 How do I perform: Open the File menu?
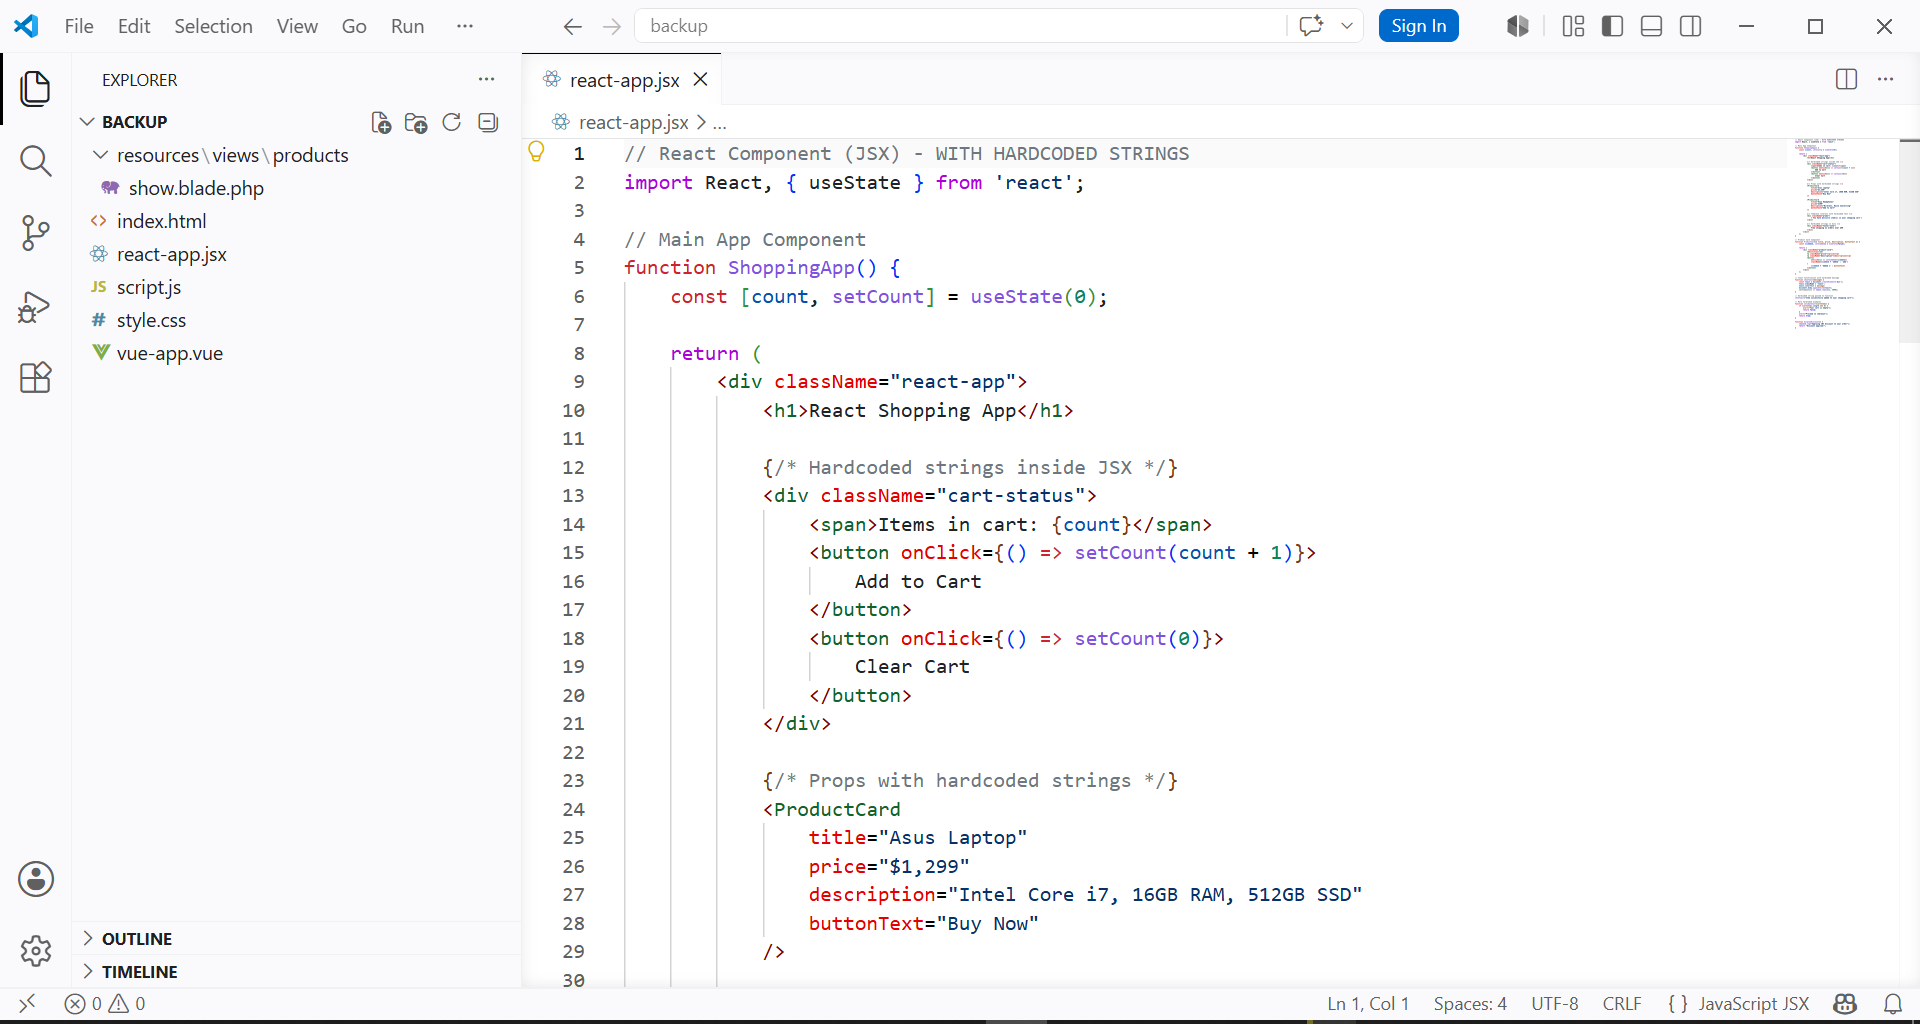[79, 26]
